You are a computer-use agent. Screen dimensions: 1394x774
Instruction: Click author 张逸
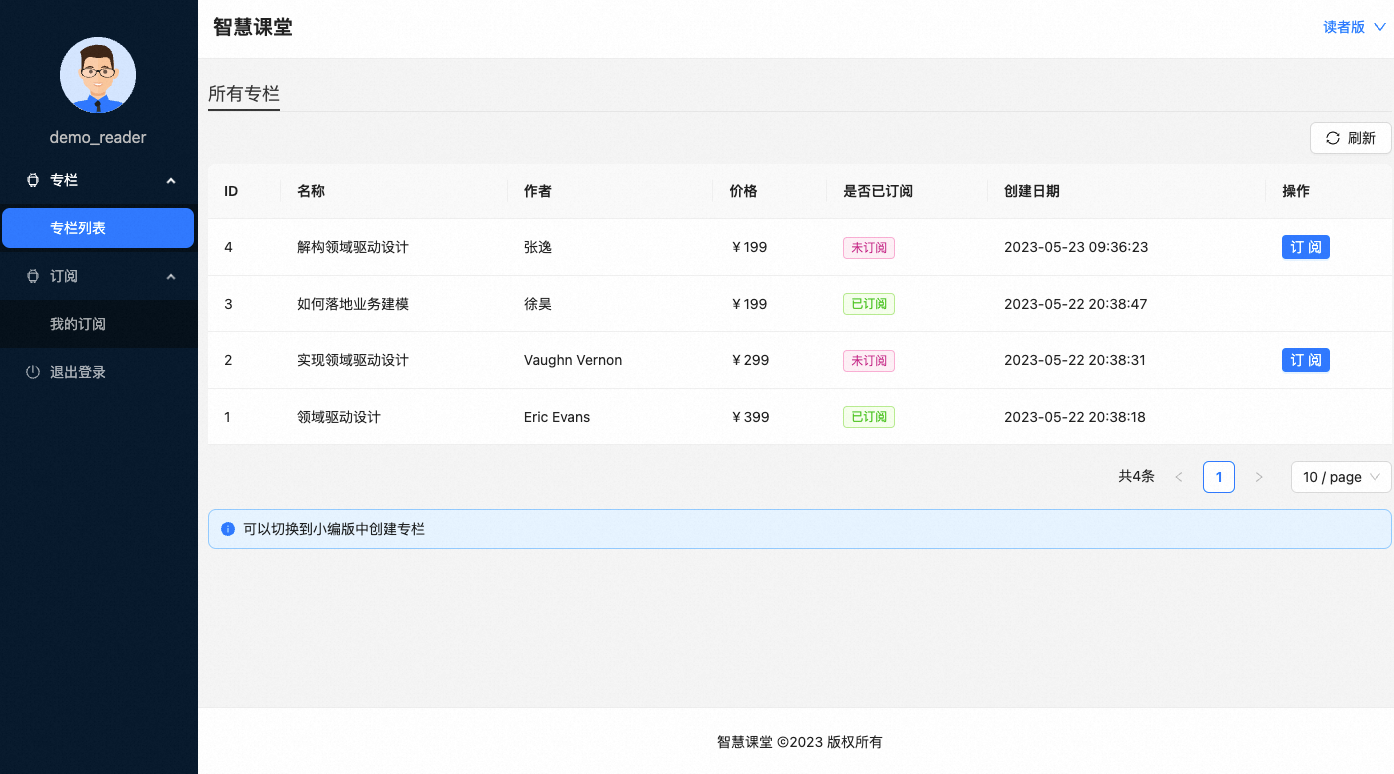538,247
